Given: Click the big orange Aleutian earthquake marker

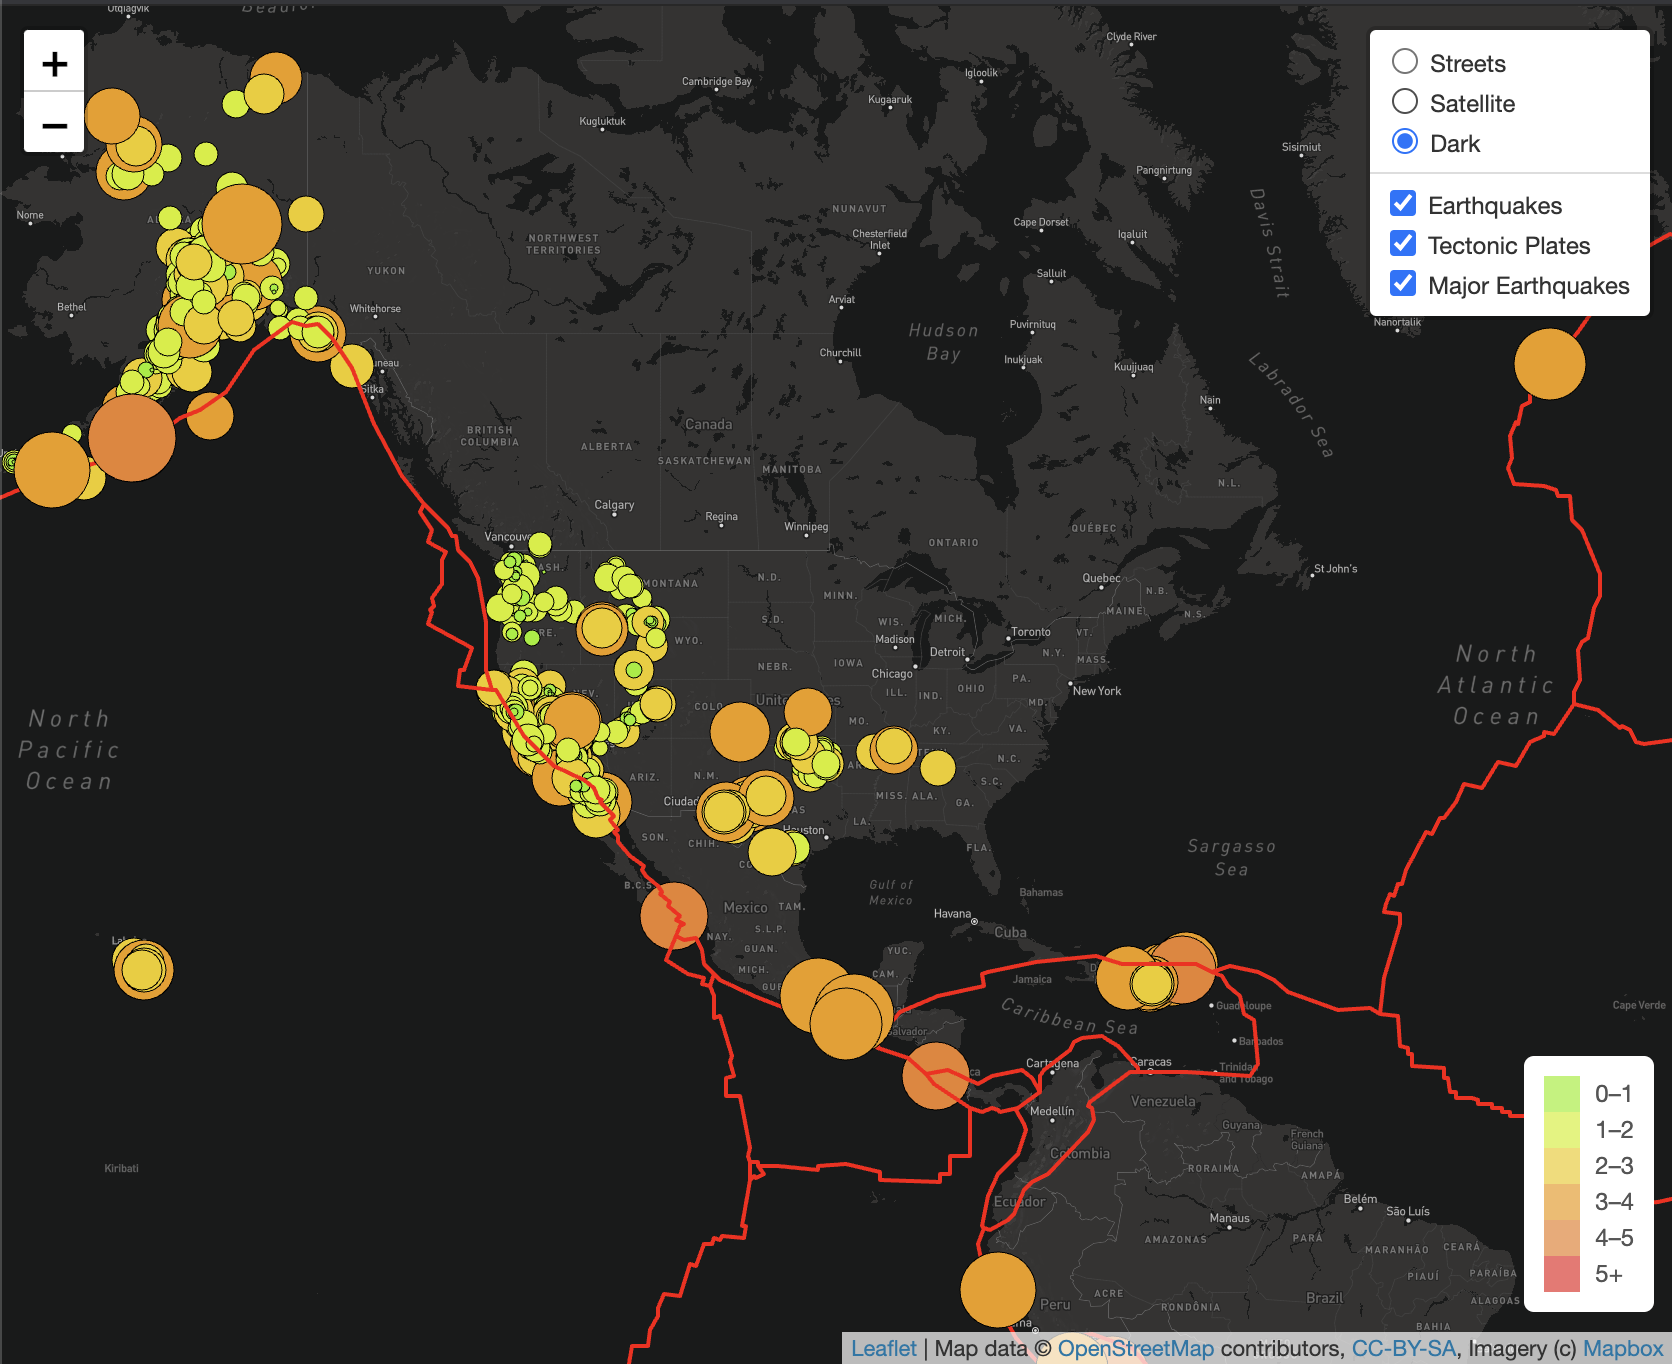Looking at the screenshot, I should tap(132, 438).
